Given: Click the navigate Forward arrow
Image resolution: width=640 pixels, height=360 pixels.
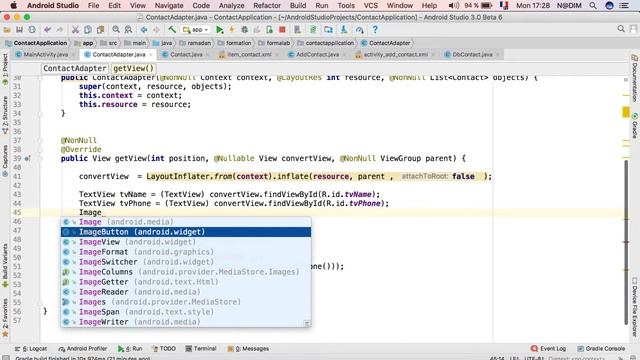Looking at the screenshot, I should point(156,30).
